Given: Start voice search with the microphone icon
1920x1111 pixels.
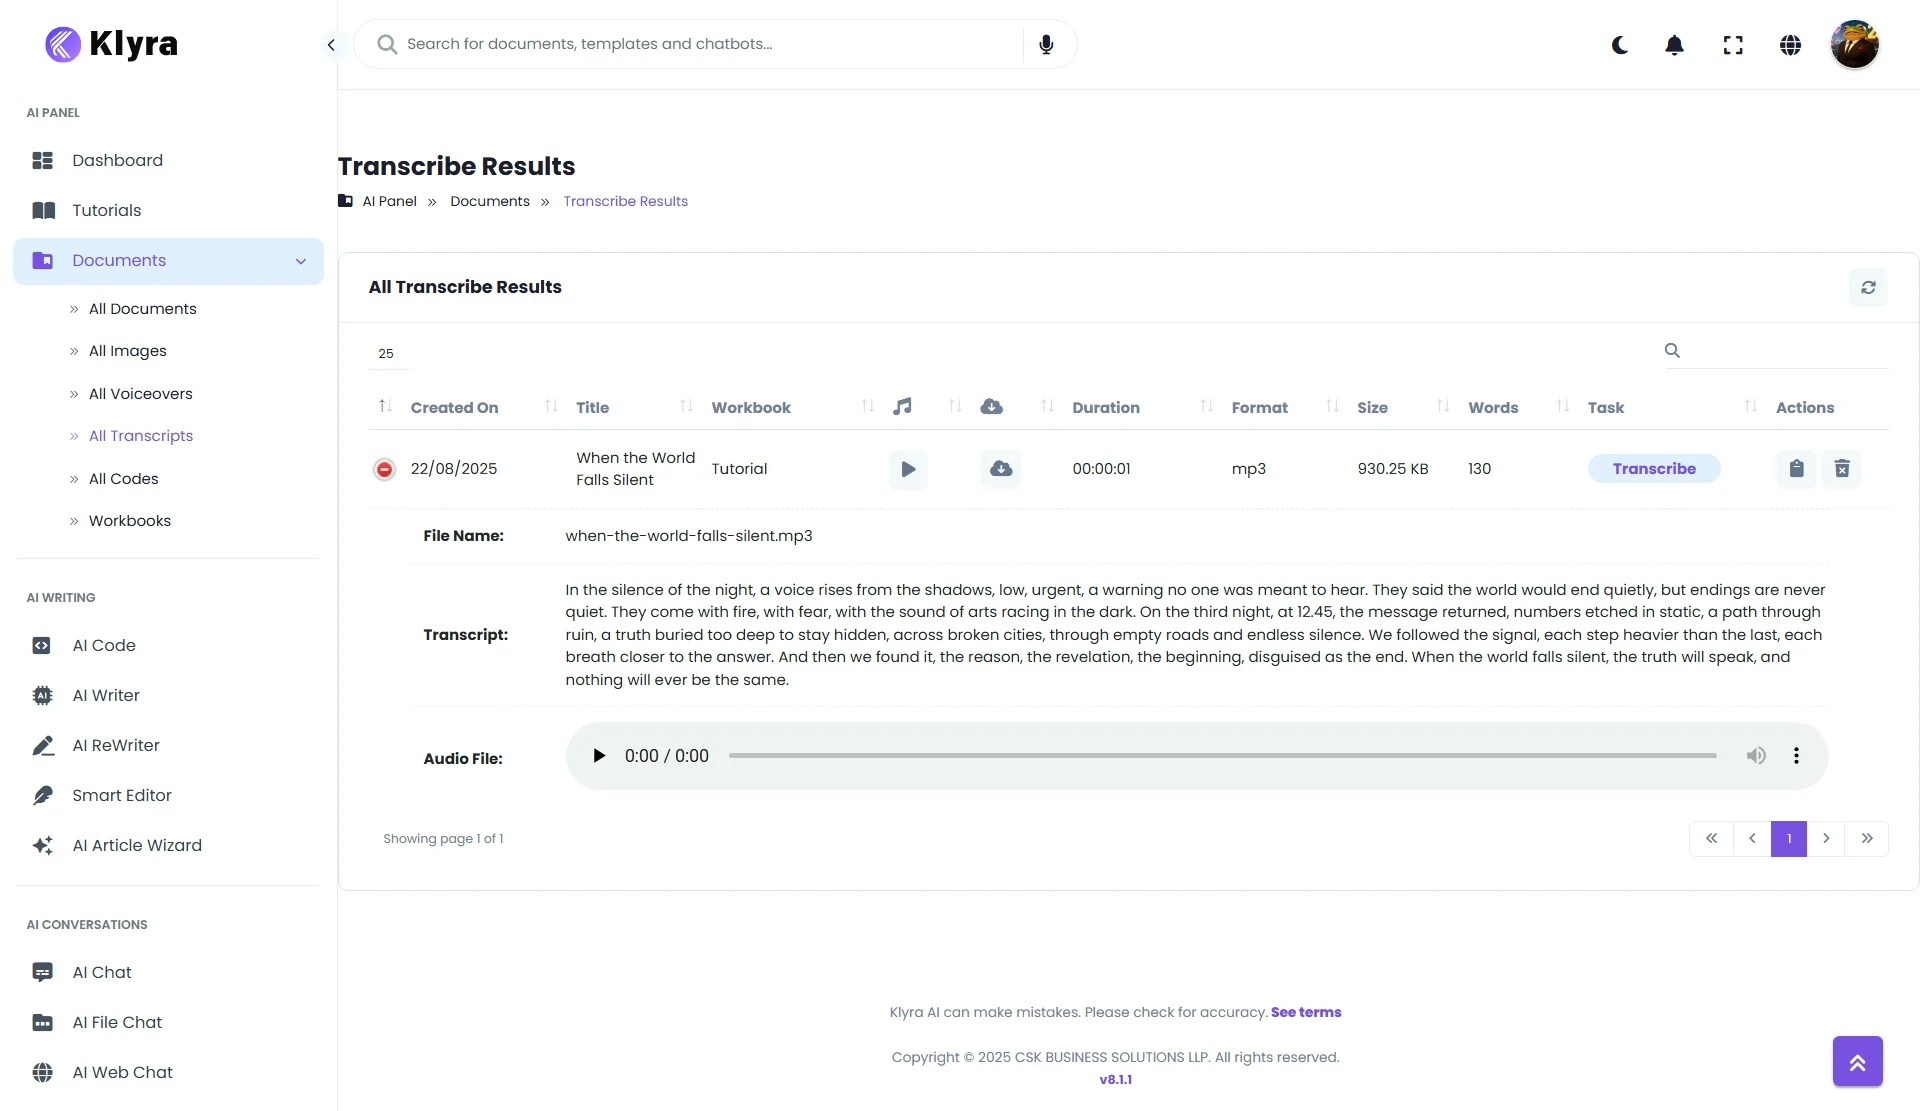Looking at the screenshot, I should [x=1046, y=44].
